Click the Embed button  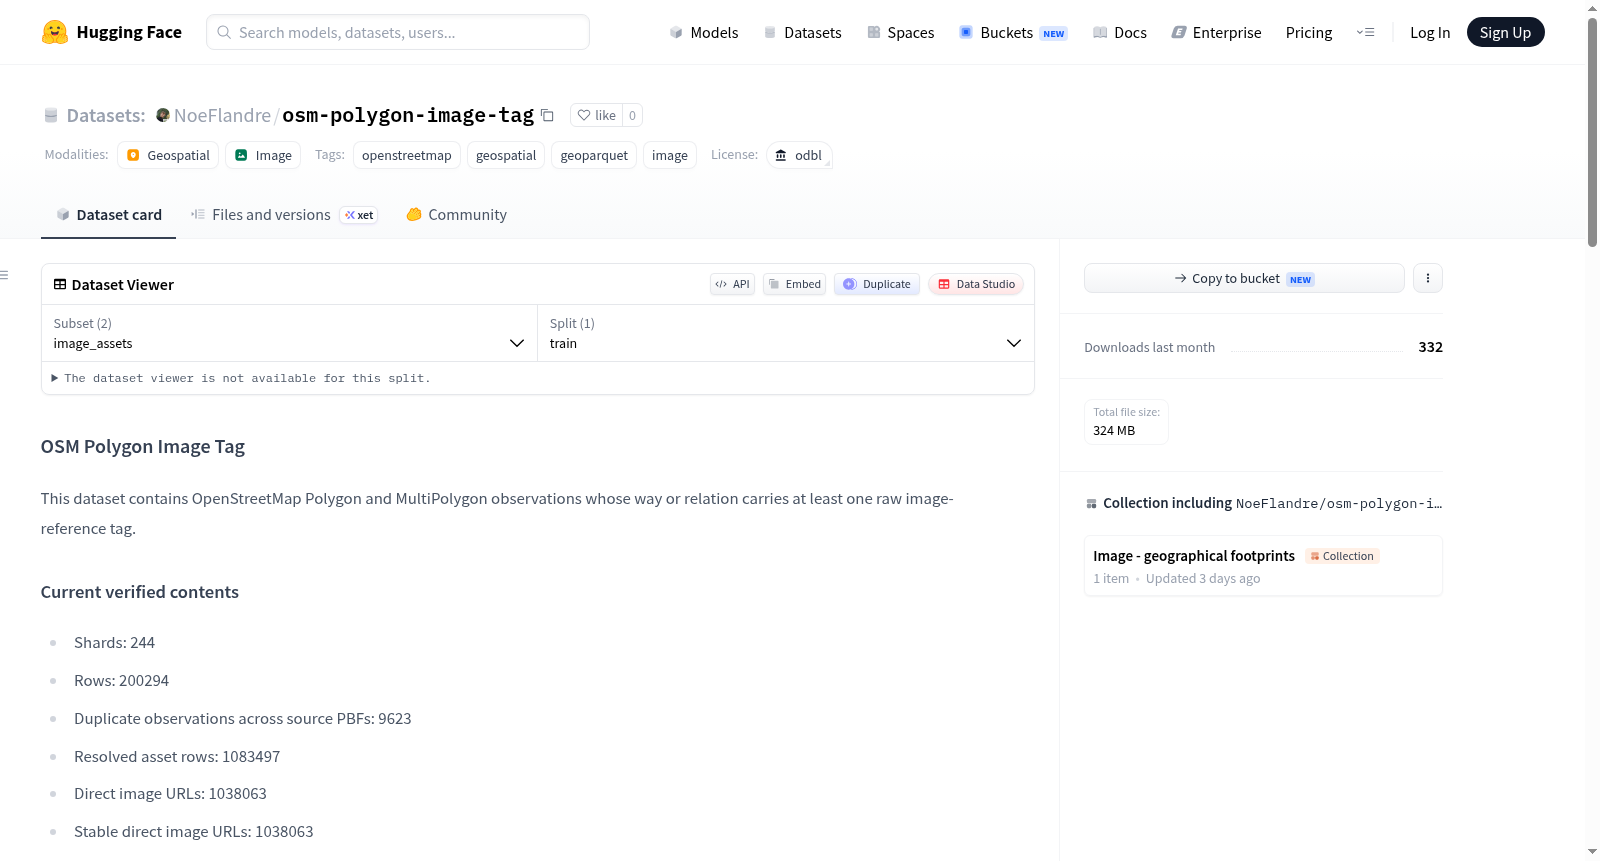794,284
